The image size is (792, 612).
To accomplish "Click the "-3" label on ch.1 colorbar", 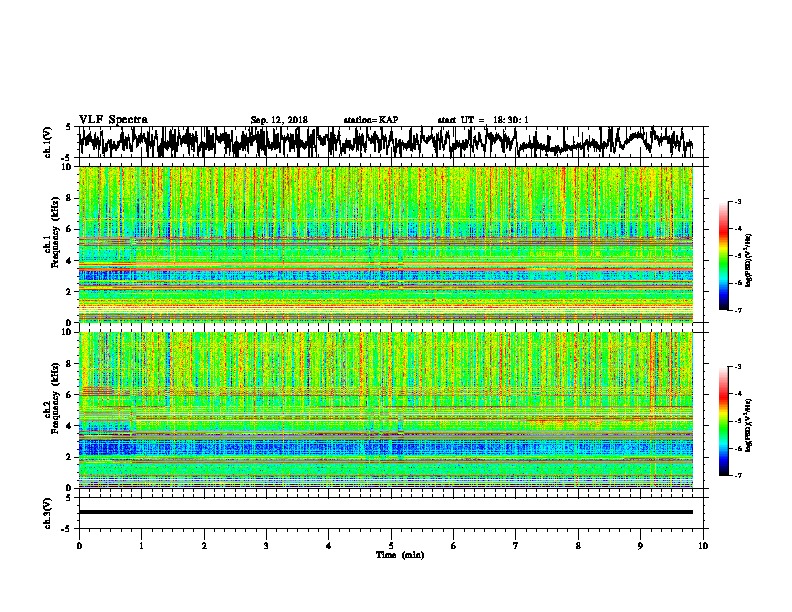I will (x=737, y=202).
